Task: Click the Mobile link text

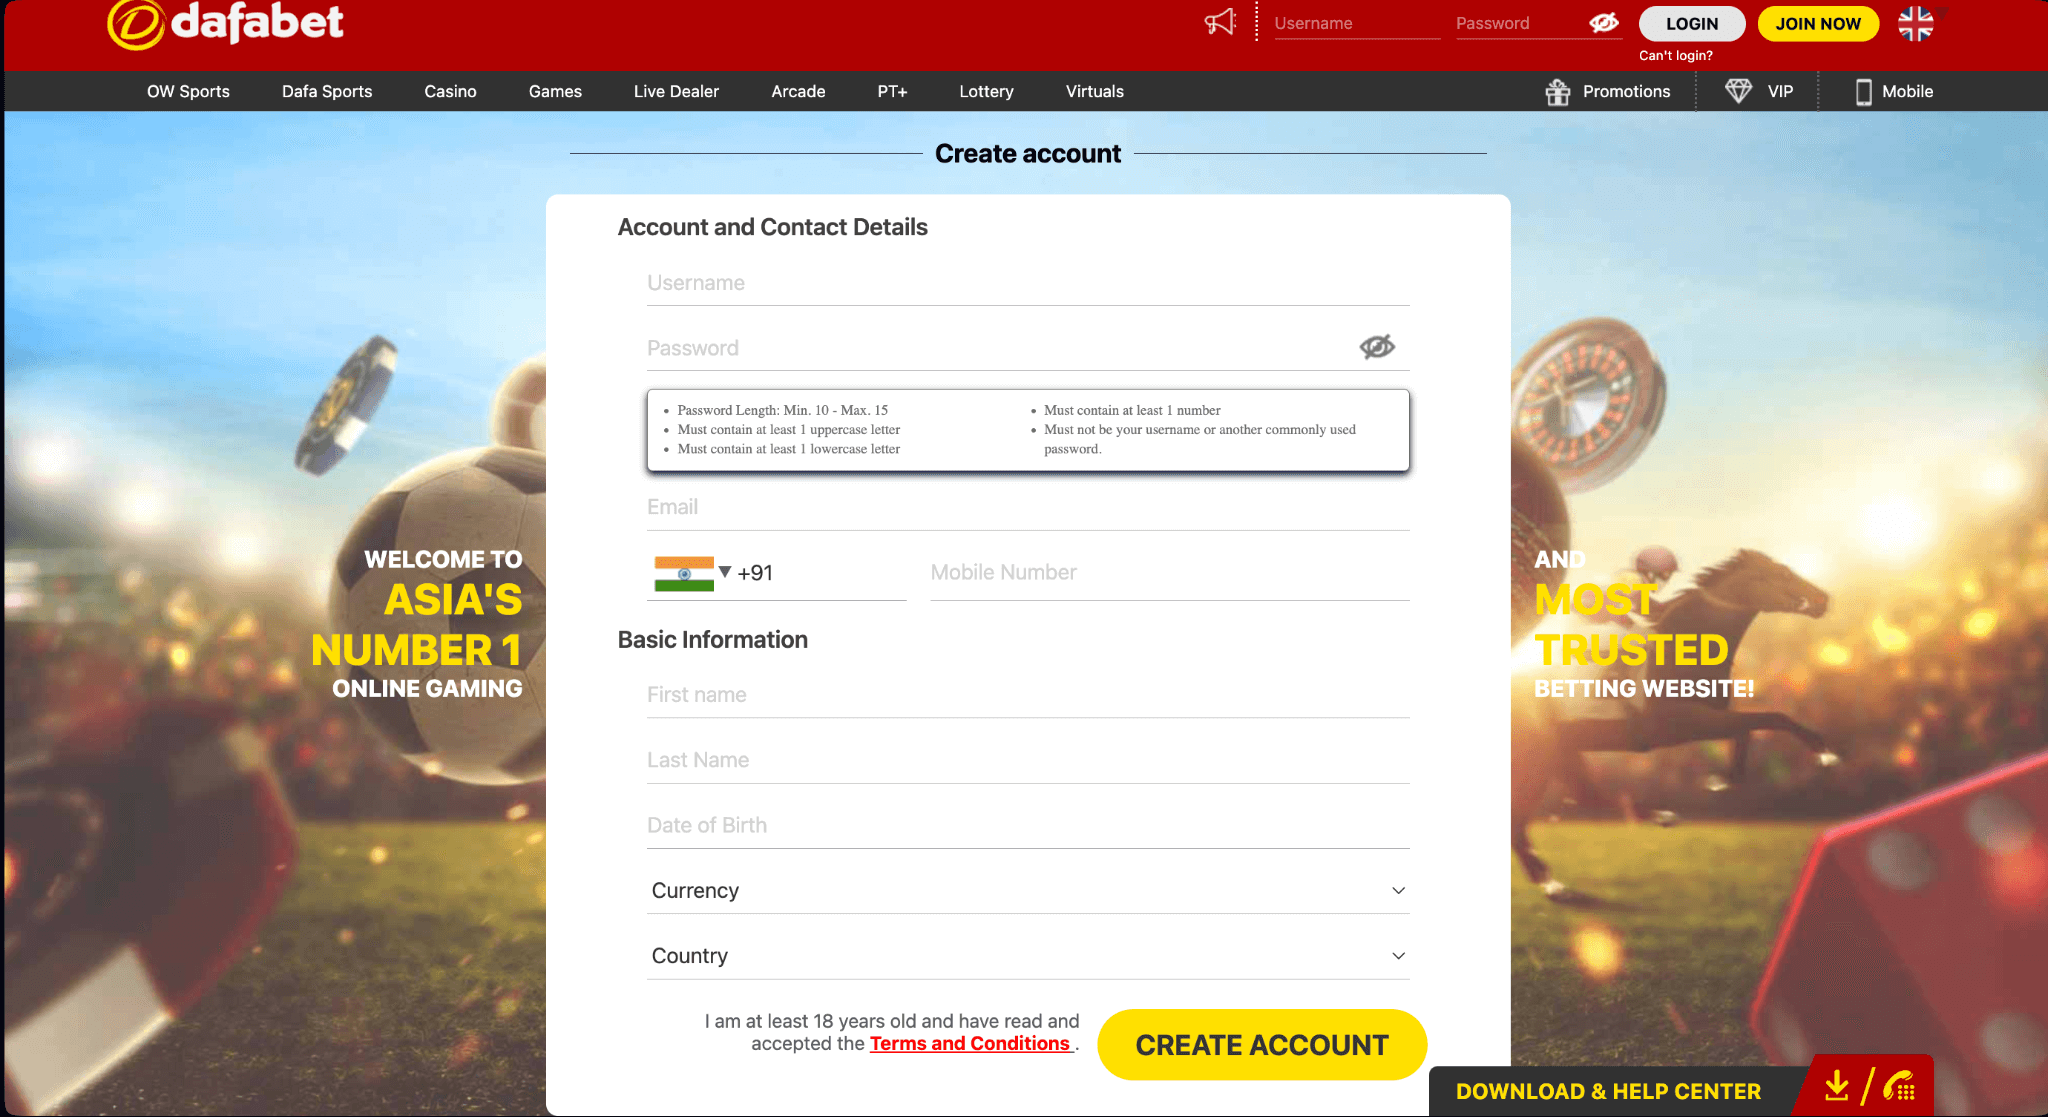Action: point(1907,91)
